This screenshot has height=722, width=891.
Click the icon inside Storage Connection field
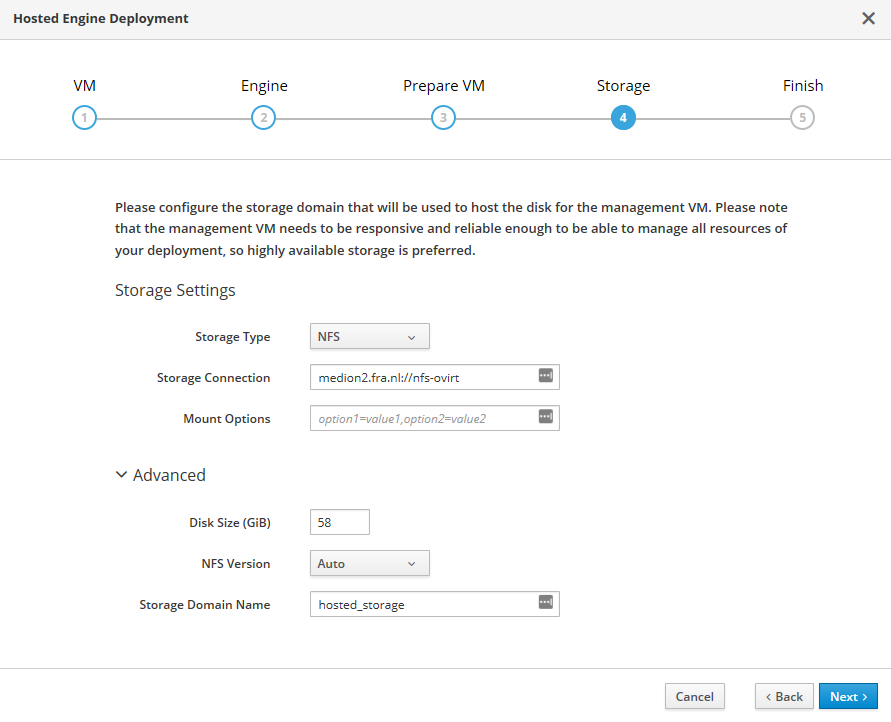(545, 376)
